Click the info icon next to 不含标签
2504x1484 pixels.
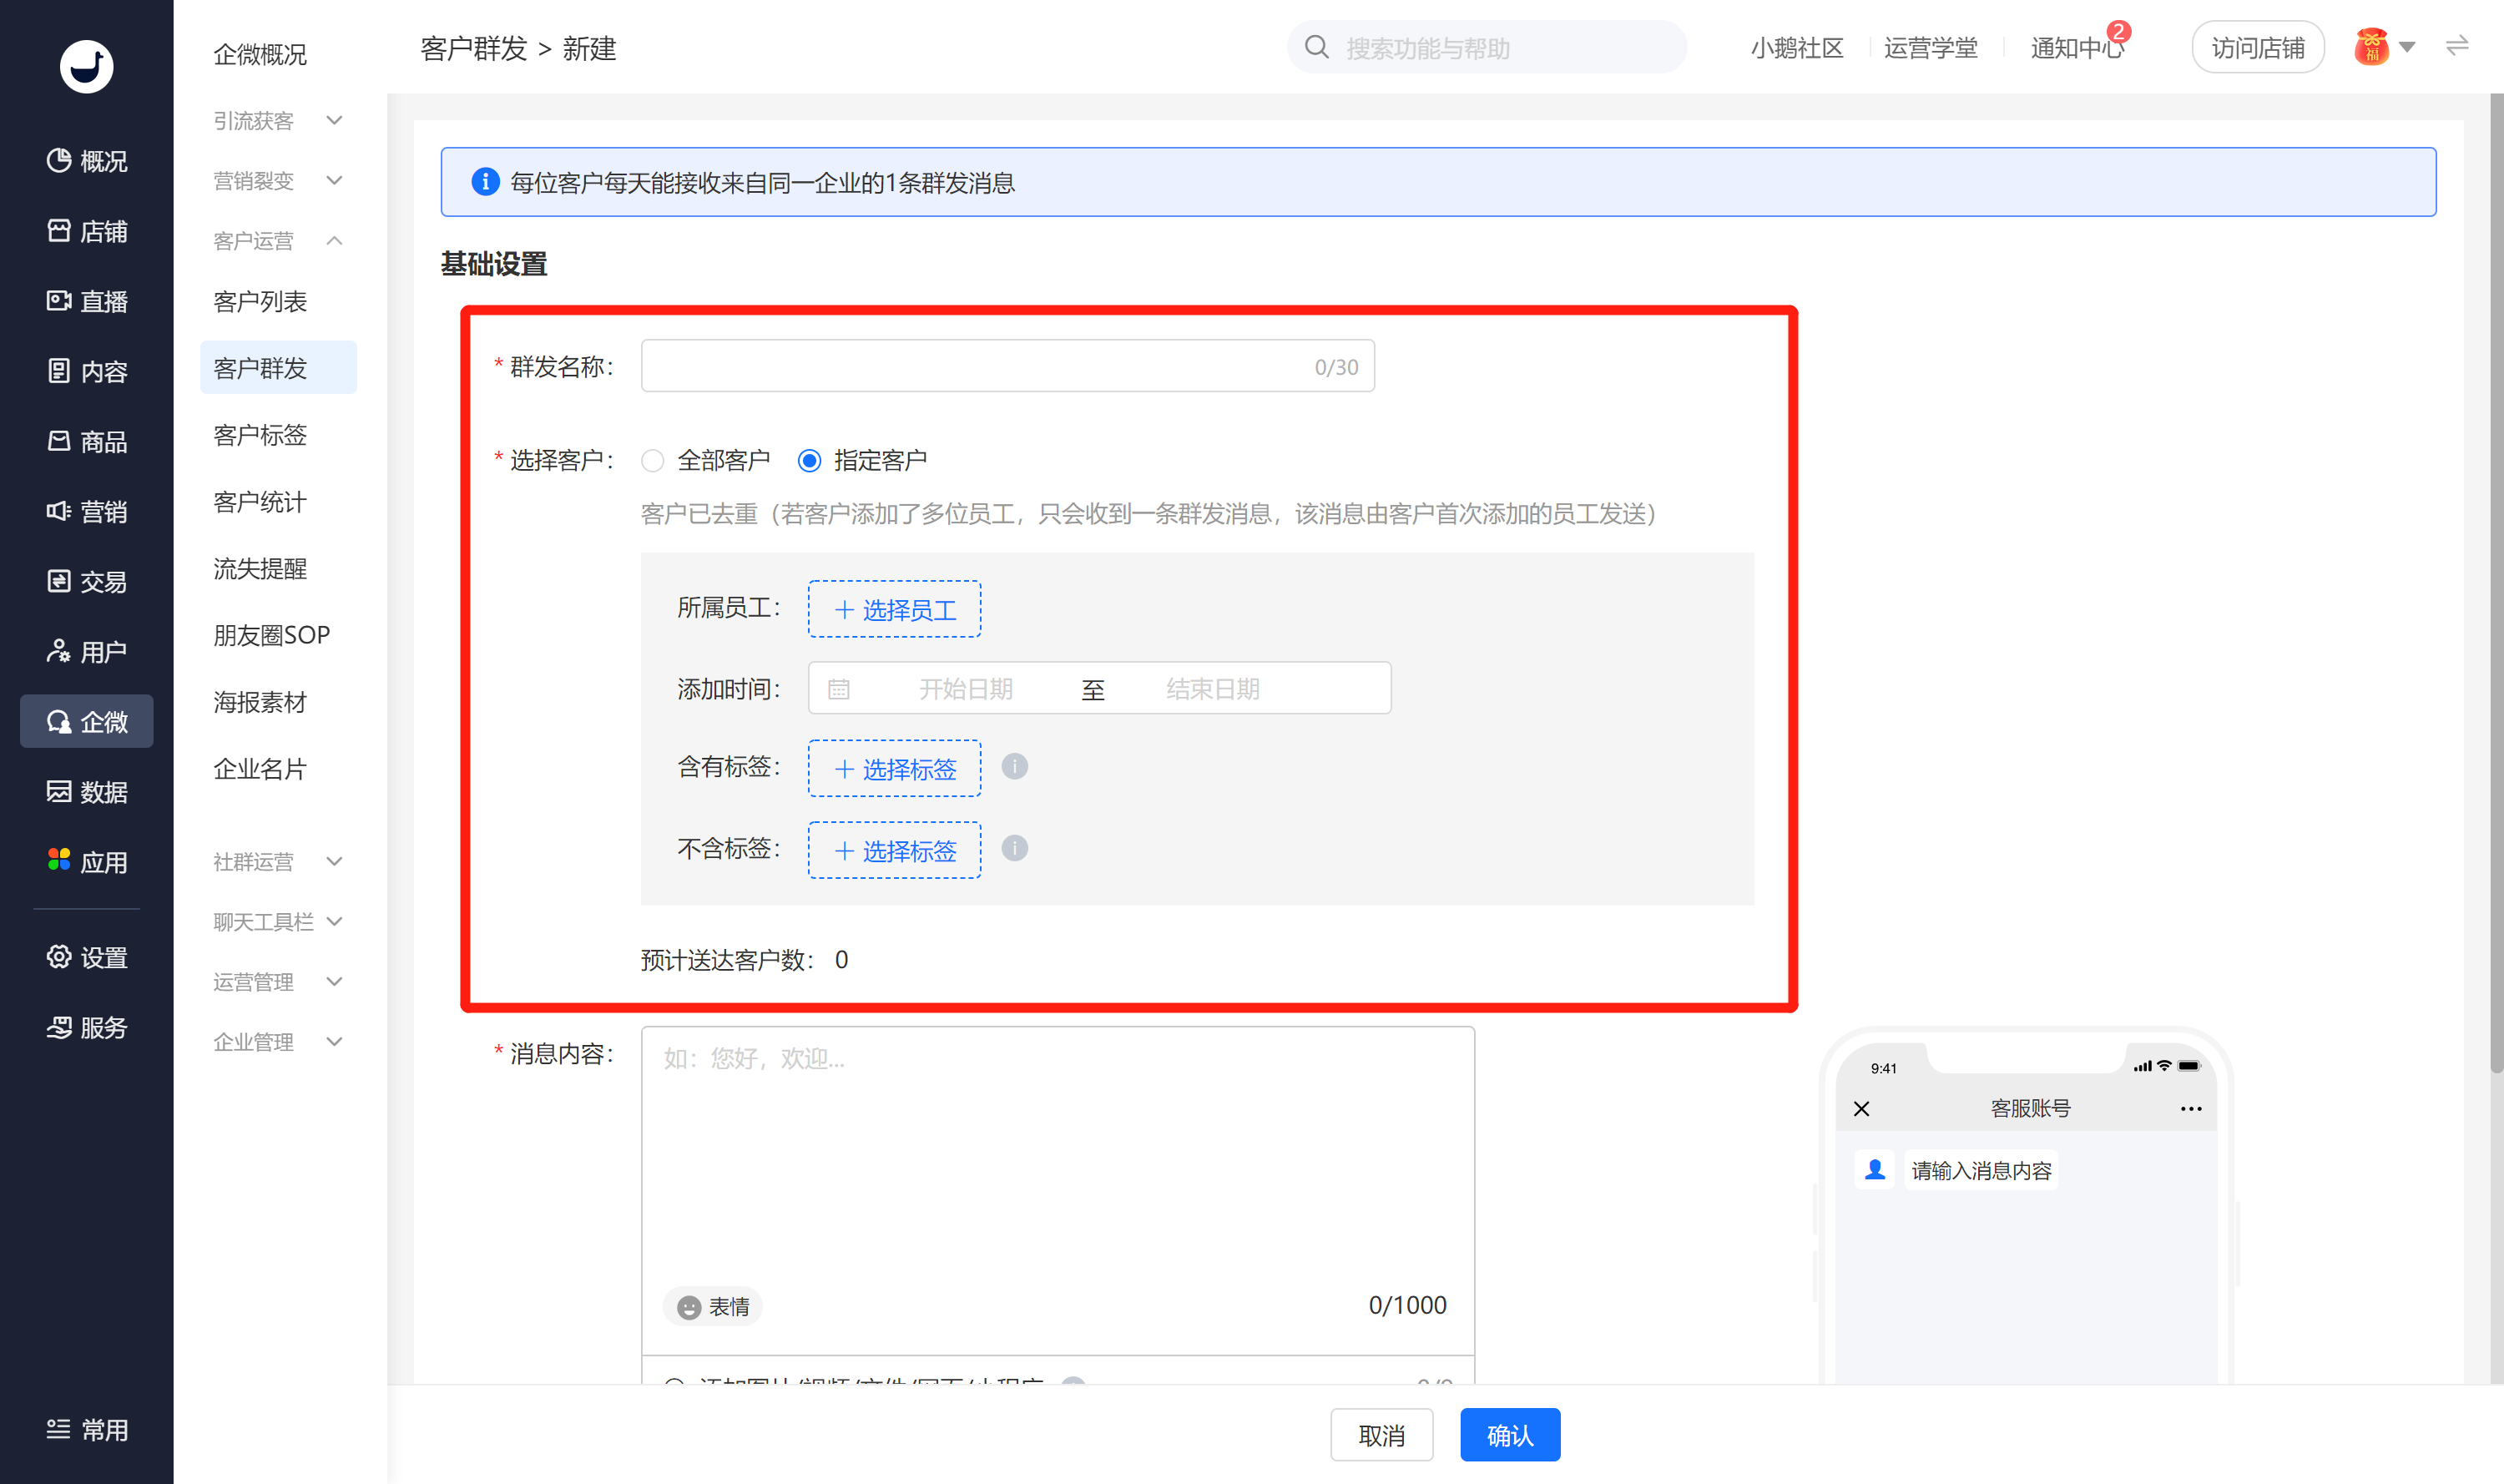tap(1014, 849)
